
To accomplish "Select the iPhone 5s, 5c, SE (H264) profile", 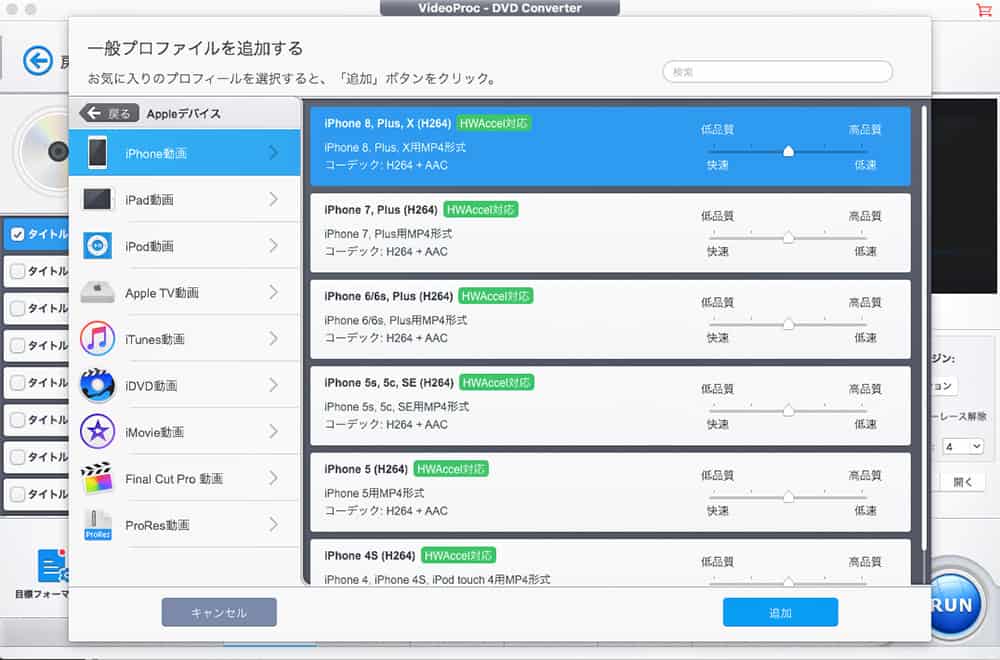I will [610, 406].
